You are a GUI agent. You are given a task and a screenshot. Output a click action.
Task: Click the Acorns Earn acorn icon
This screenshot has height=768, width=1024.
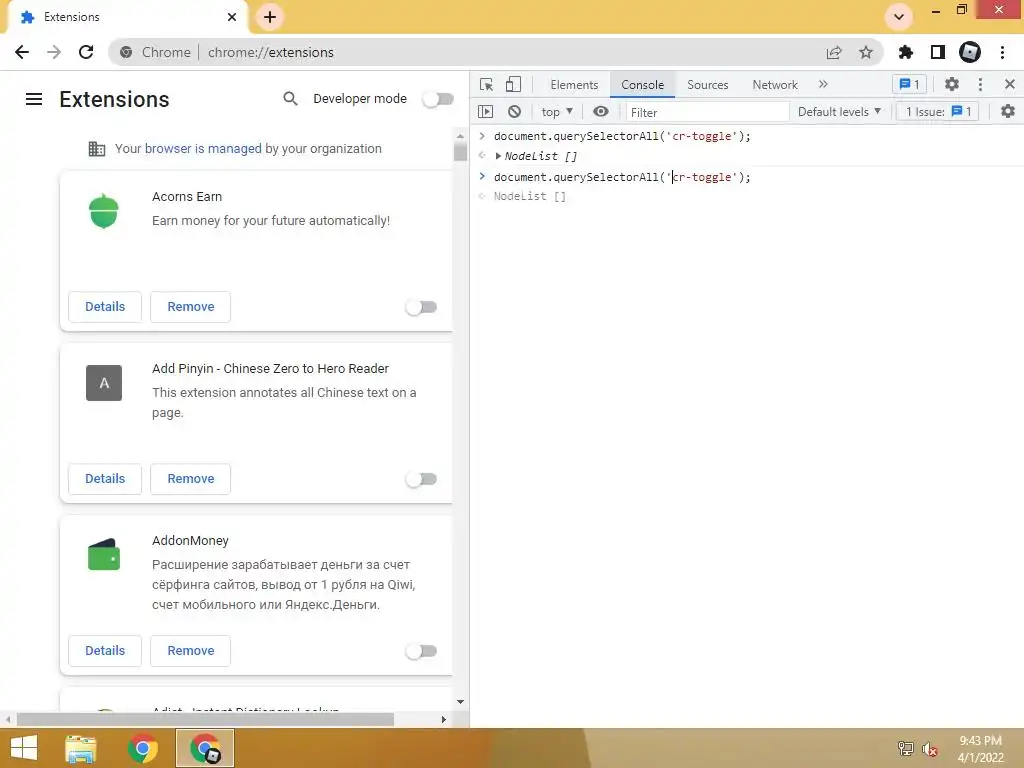[x=104, y=211]
